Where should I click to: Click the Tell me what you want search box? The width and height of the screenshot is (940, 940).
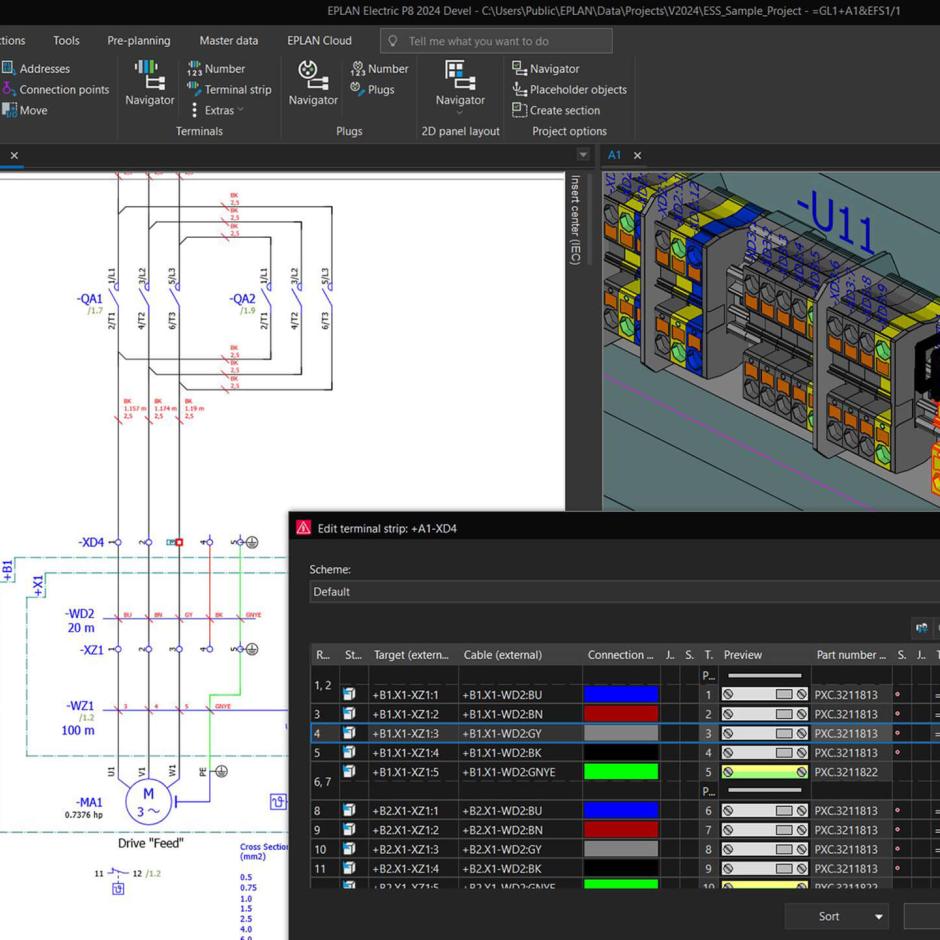[x=496, y=41]
